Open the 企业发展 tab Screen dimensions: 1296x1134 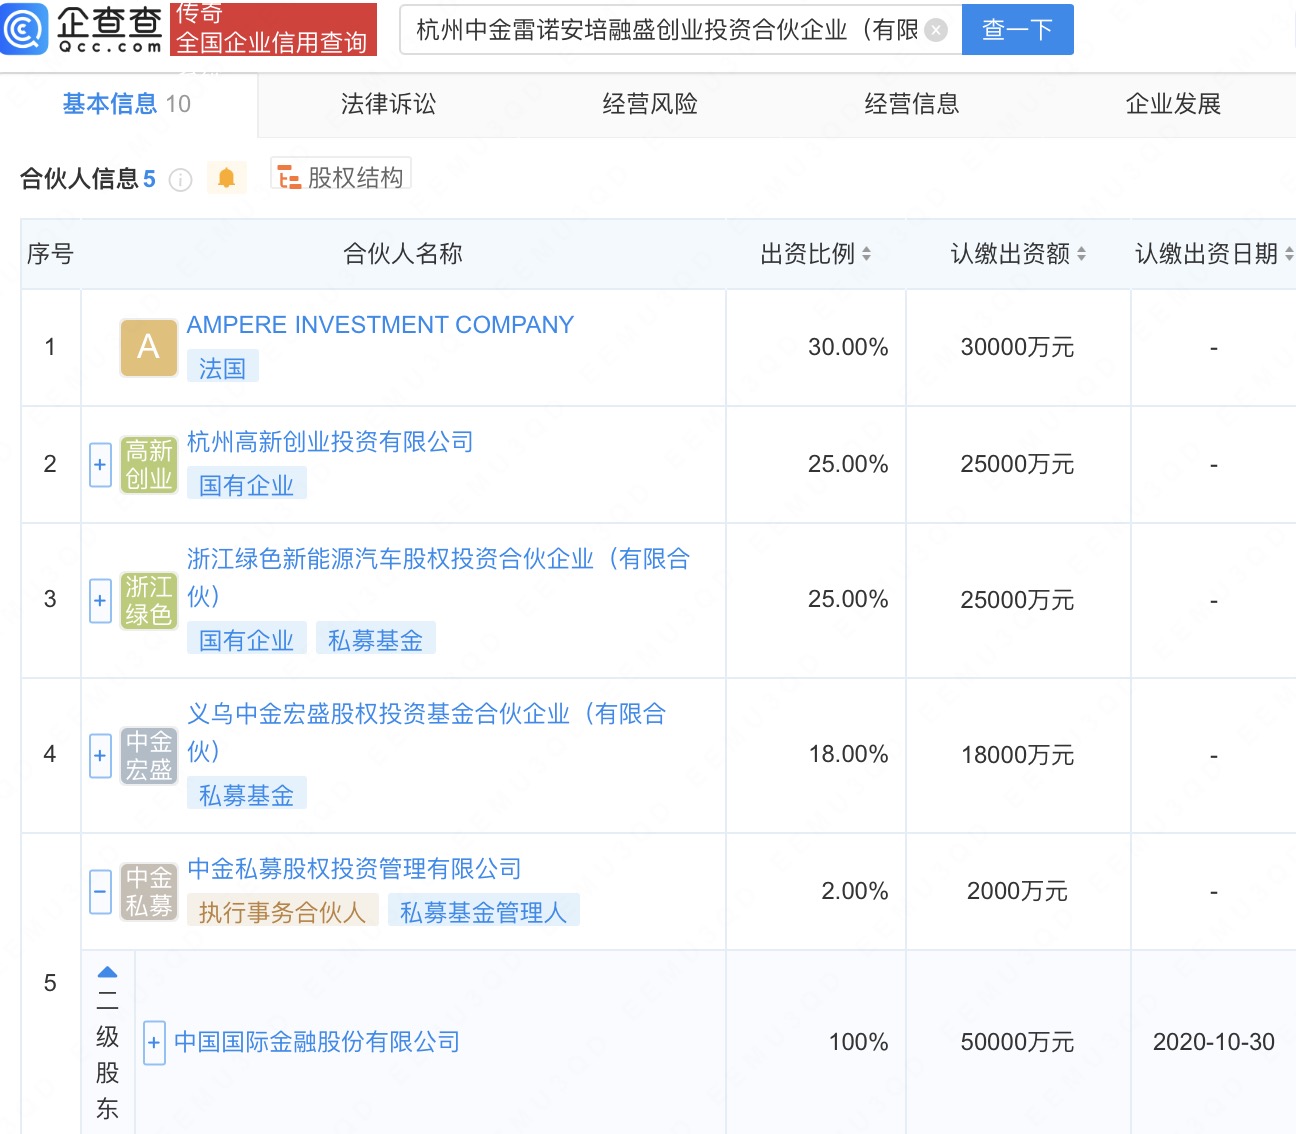(1174, 104)
